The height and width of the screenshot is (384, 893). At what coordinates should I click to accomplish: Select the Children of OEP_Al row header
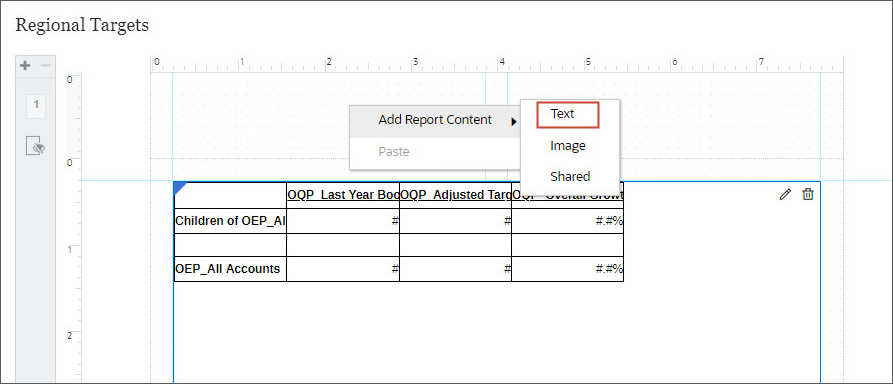230,221
